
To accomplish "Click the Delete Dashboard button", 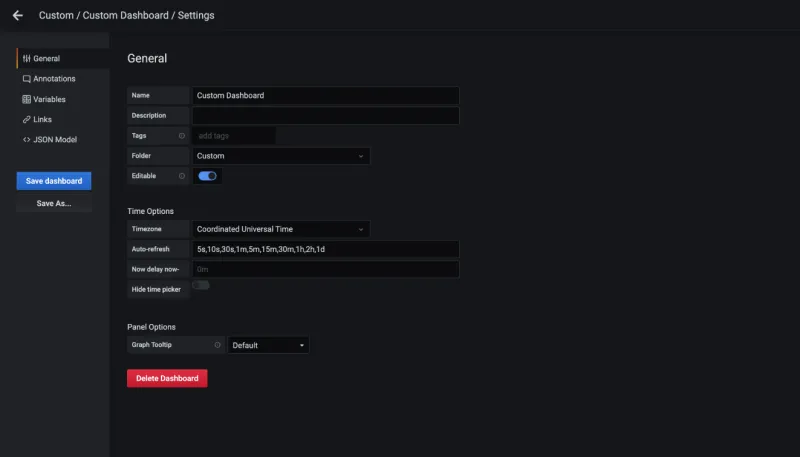I will click(x=167, y=378).
